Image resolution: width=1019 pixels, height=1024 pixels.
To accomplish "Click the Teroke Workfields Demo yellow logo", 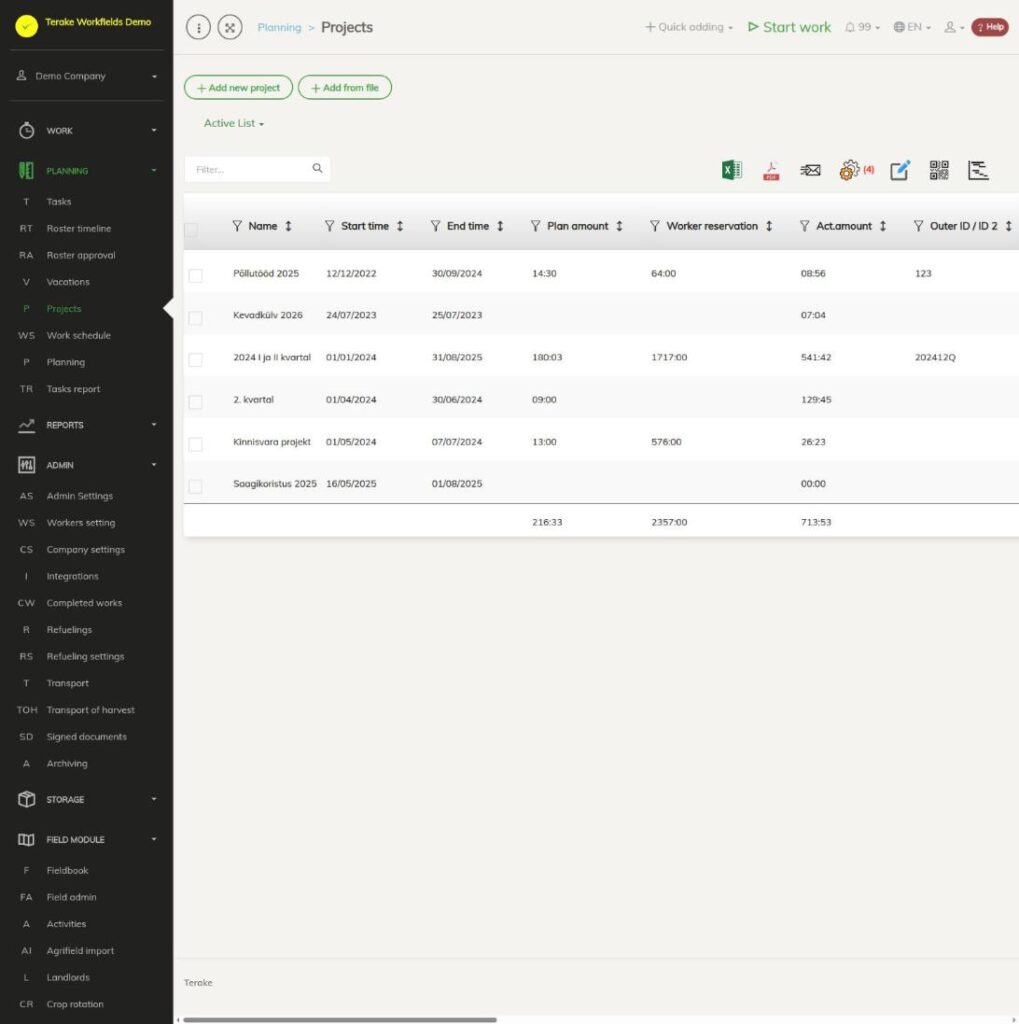I will 27,26.
